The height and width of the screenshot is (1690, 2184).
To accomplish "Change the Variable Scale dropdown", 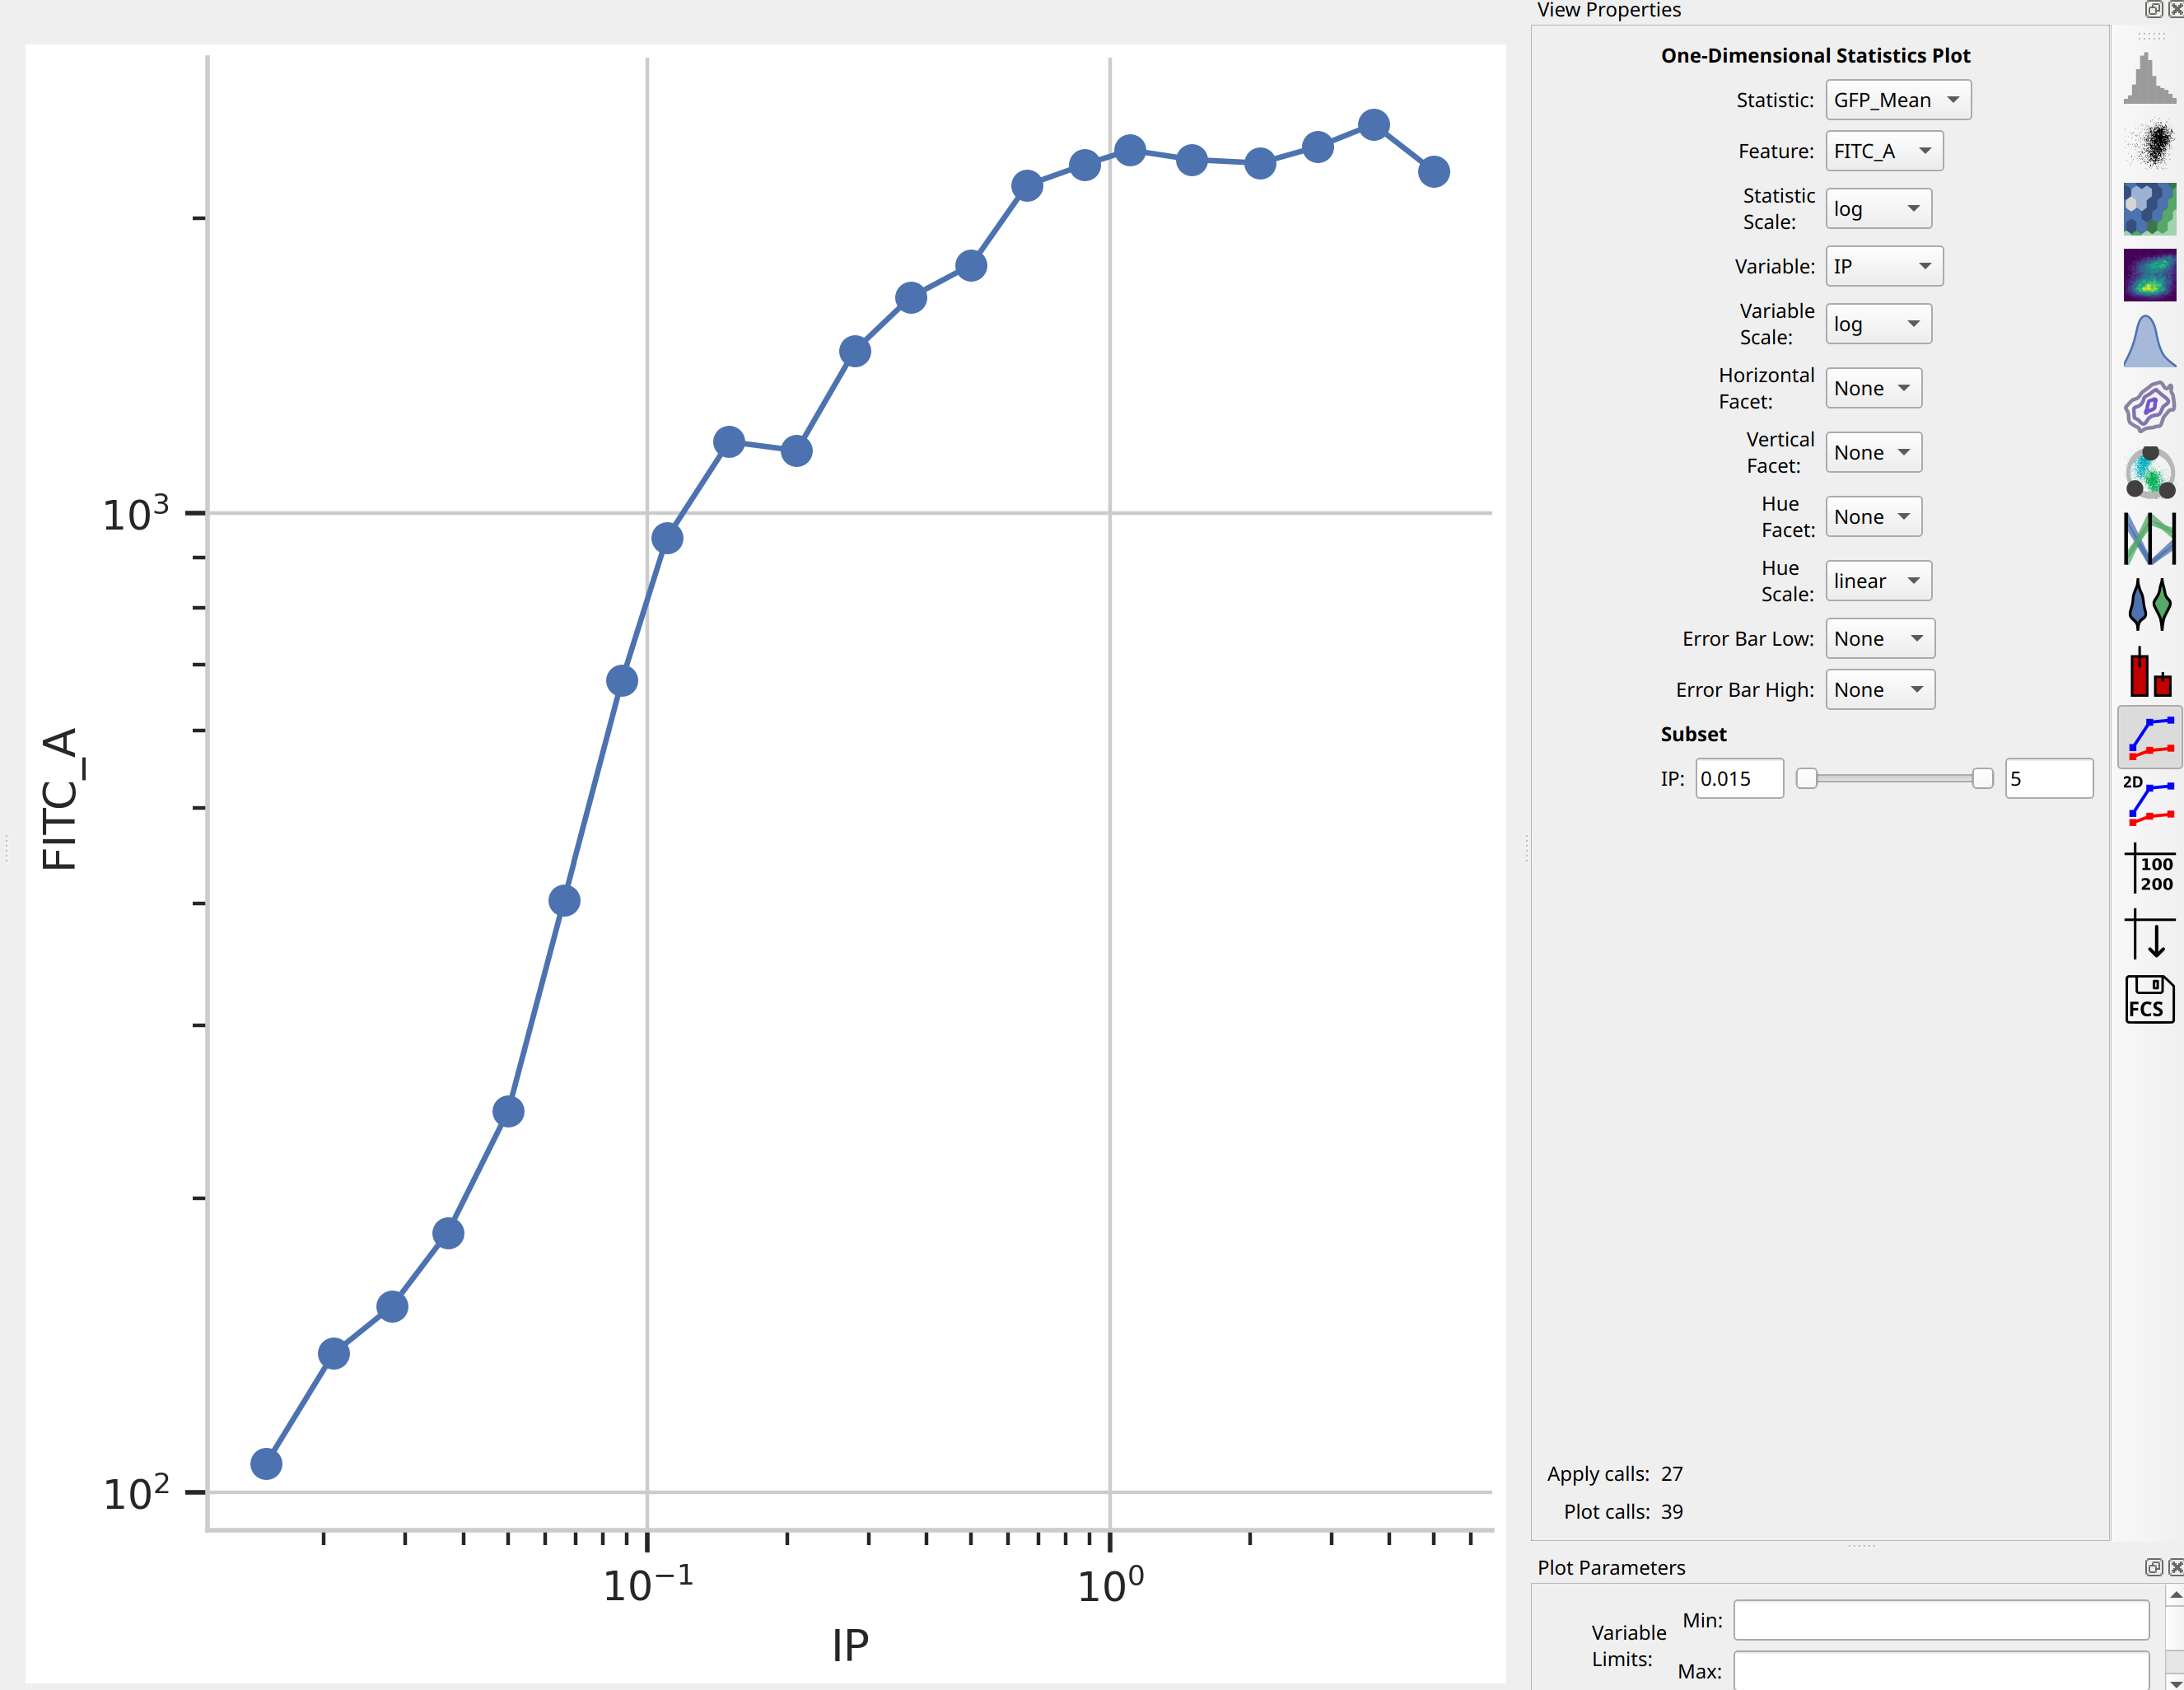I will (1878, 324).
